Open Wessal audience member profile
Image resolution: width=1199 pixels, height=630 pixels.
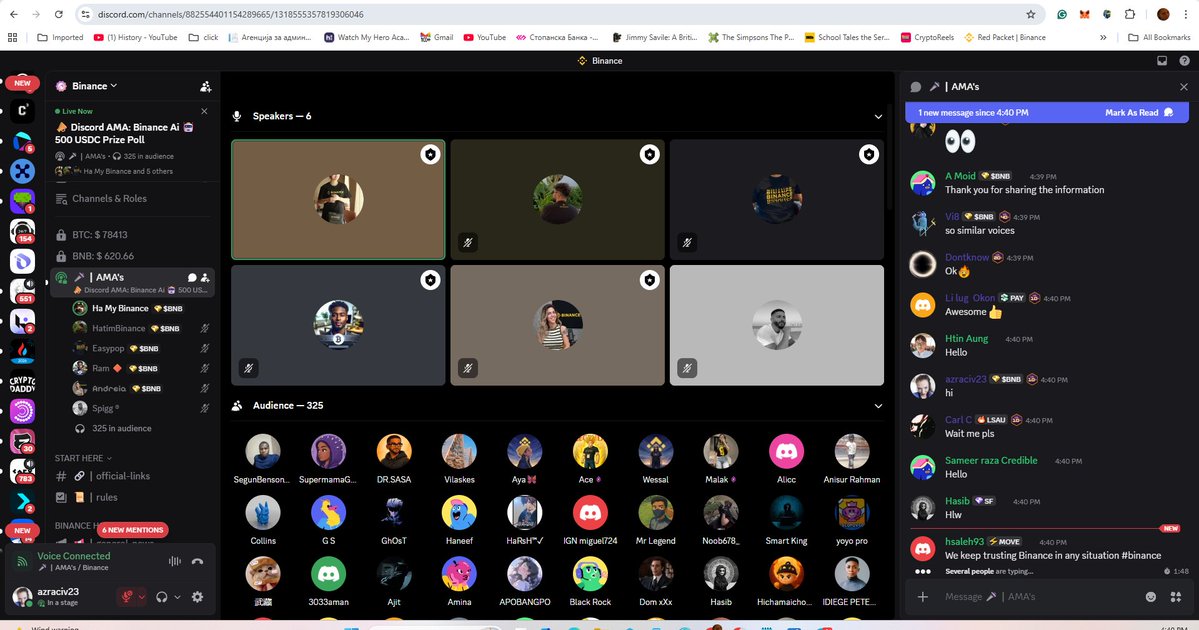point(655,459)
